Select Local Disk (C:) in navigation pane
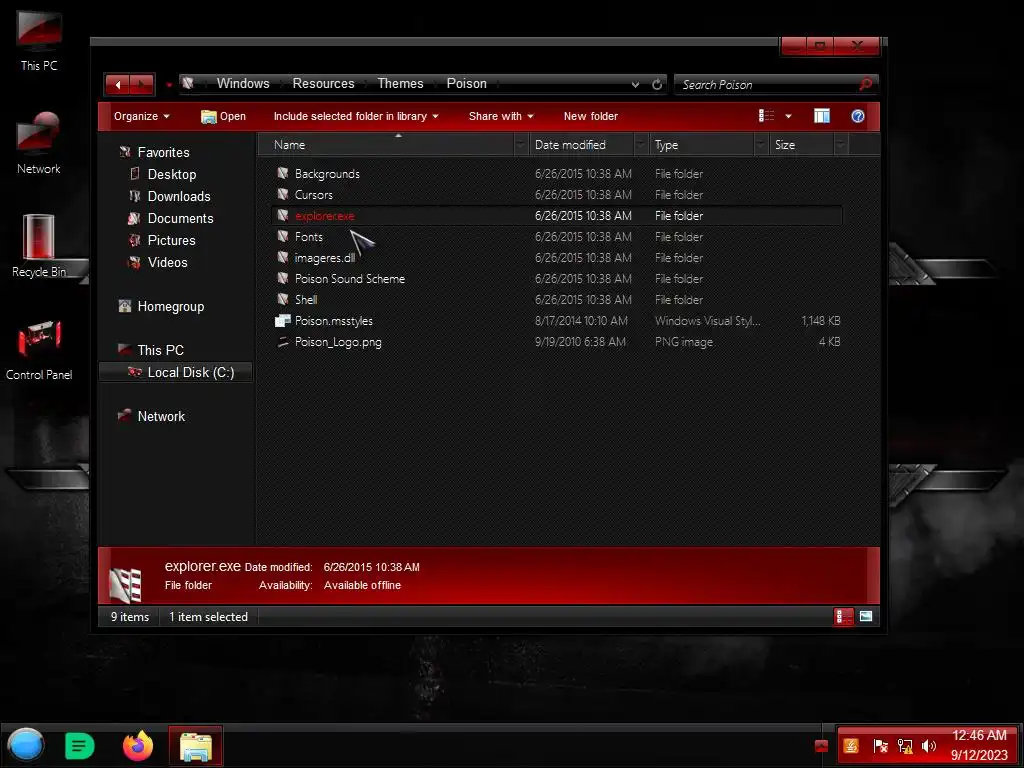 [191, 372]
